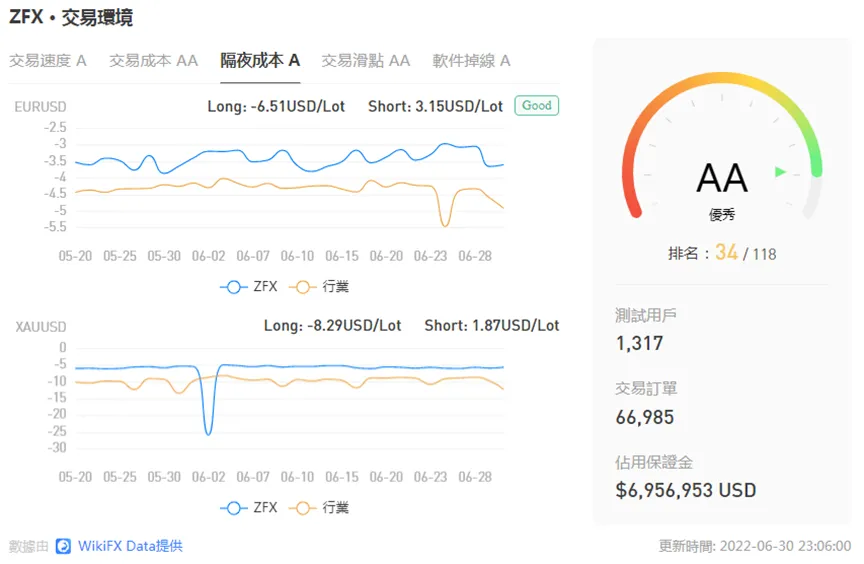Click the ranking number 34

tap(726, 253)
